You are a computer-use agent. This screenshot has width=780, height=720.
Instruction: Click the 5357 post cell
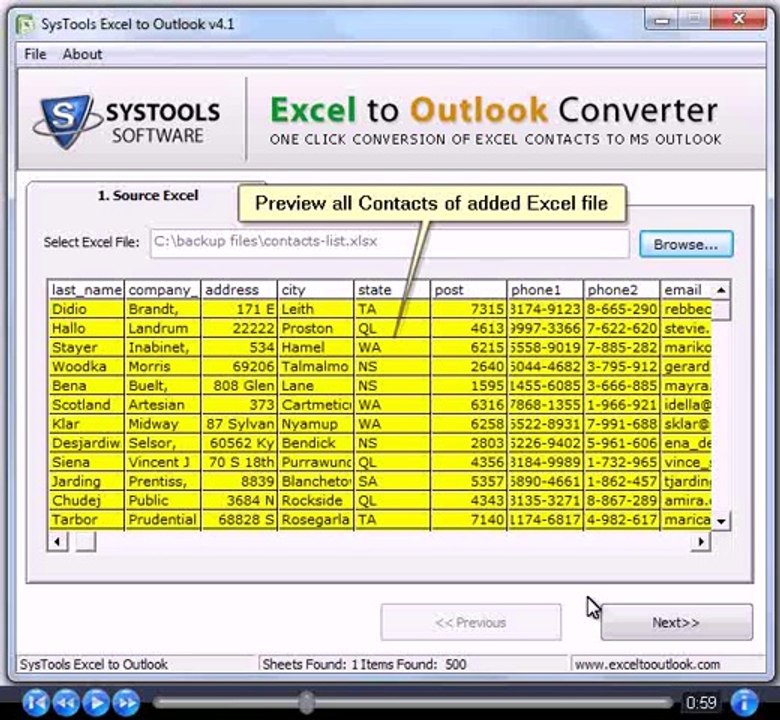point(469,481)
